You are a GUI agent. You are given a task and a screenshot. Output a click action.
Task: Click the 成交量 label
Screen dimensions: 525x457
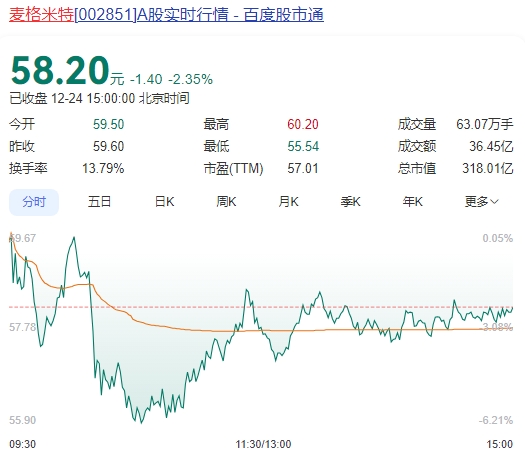(x=417, y=125)
